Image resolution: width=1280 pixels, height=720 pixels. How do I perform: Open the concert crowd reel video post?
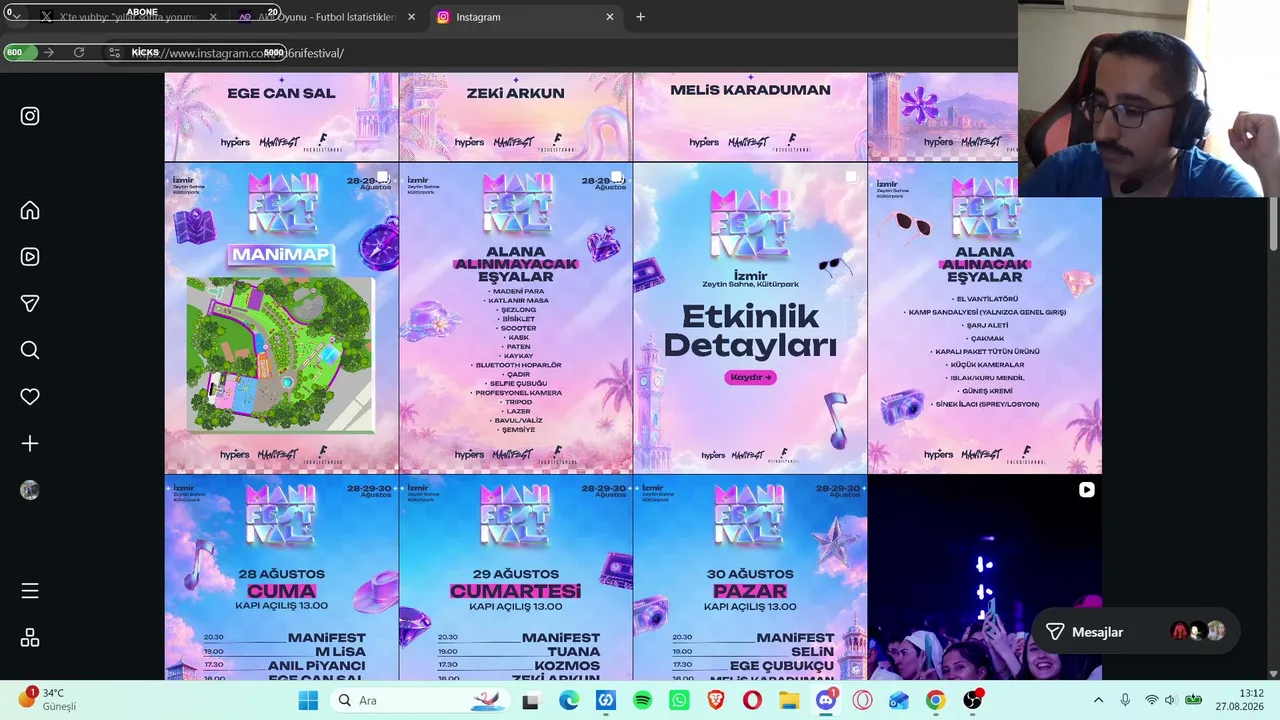985,578
